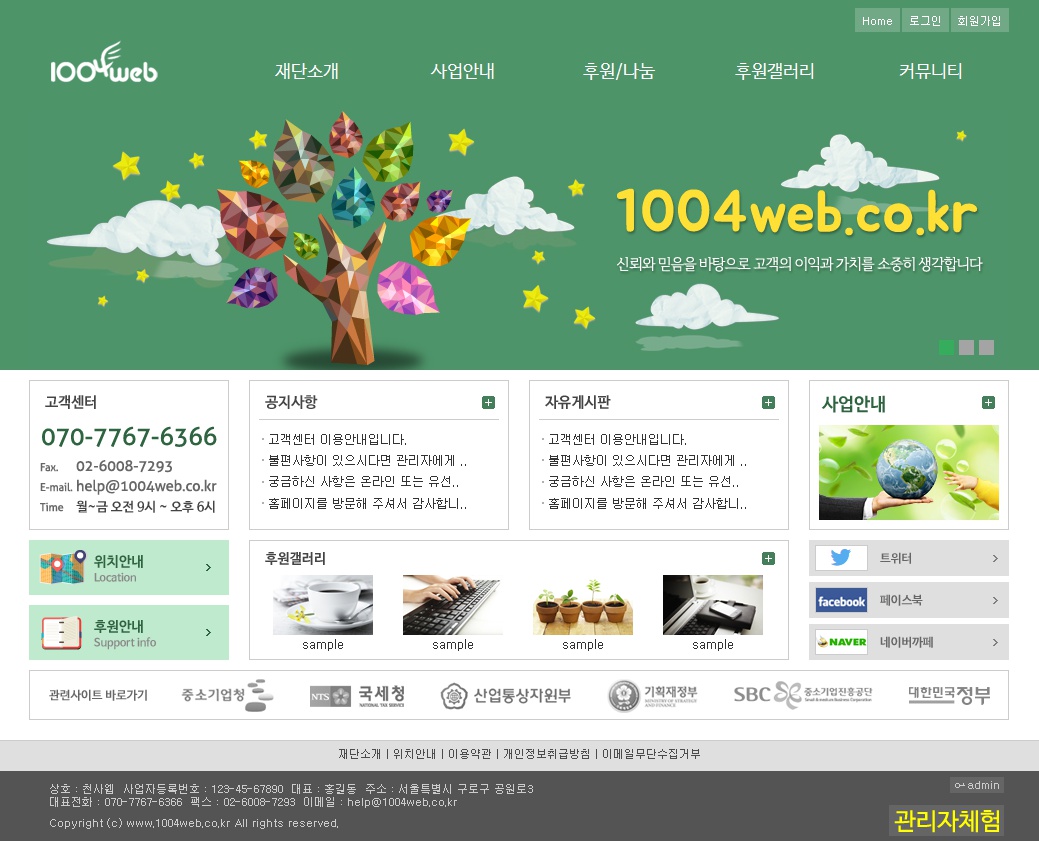Viewport: 1039px width, 841px height.
Task: Click the 로그인 button
Action: tap(924, 21)
